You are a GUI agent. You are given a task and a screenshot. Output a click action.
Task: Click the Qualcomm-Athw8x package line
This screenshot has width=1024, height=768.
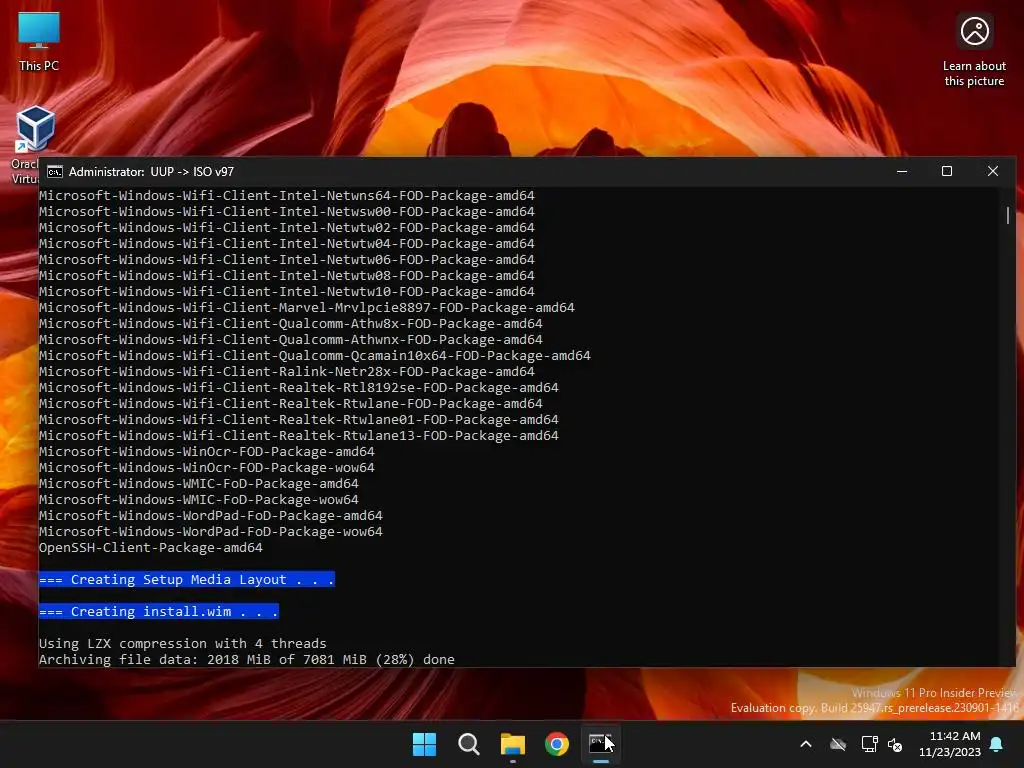(x=291, y=323)
